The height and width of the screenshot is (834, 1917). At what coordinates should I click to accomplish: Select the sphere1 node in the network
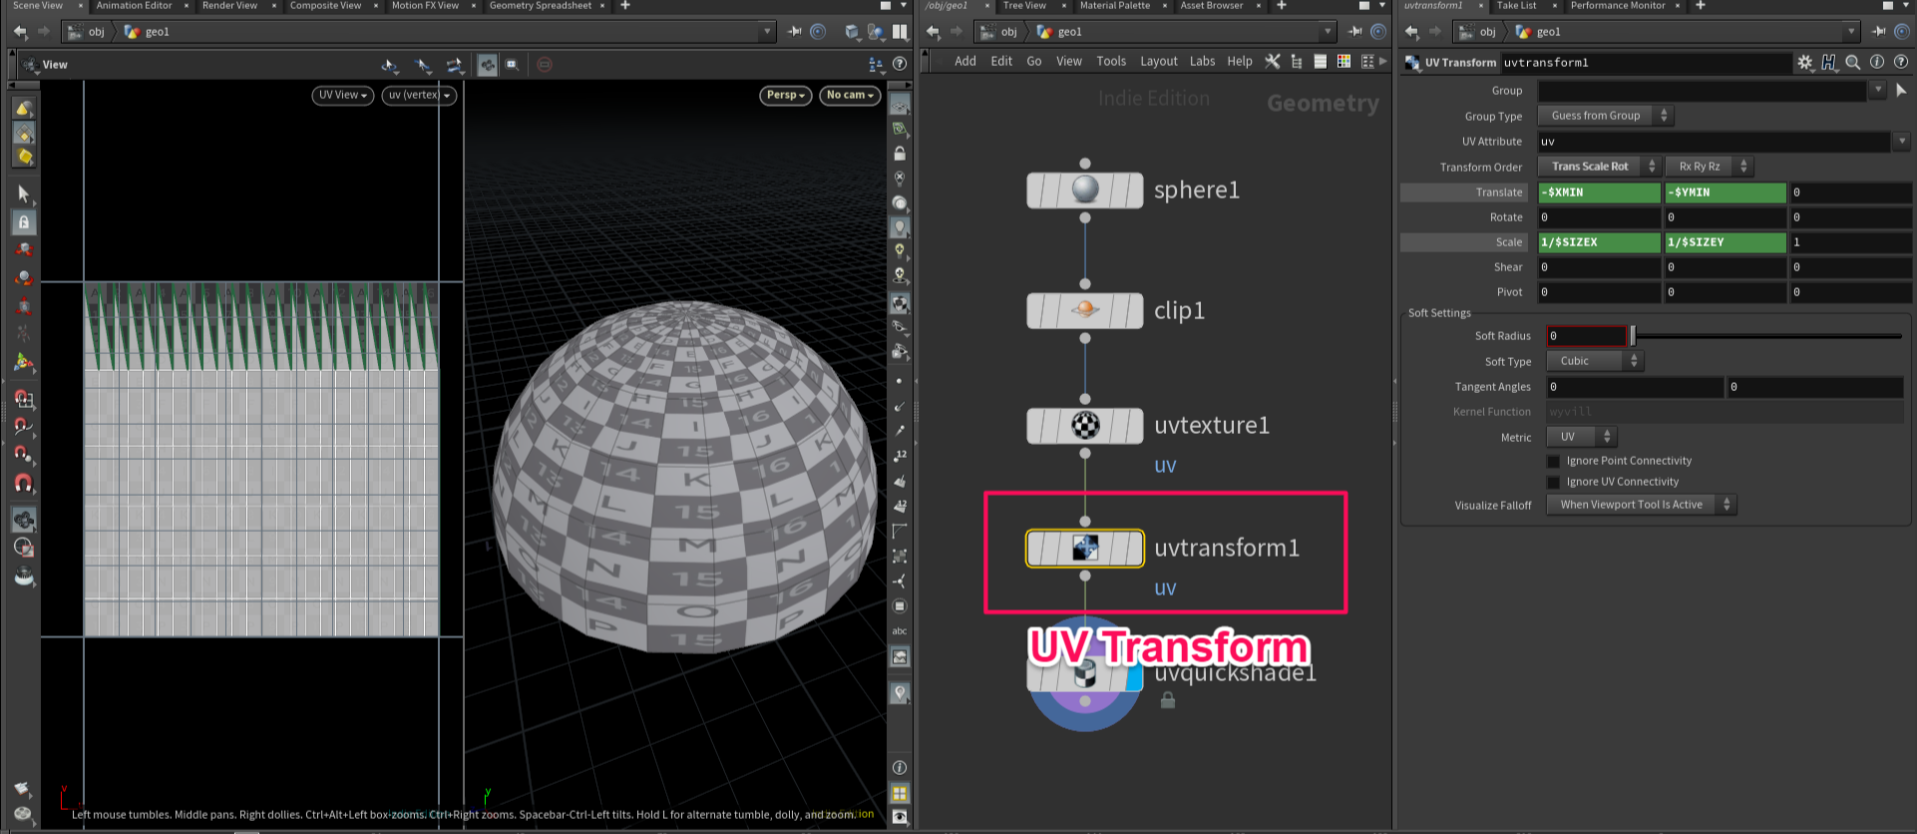pos(1085,190)
